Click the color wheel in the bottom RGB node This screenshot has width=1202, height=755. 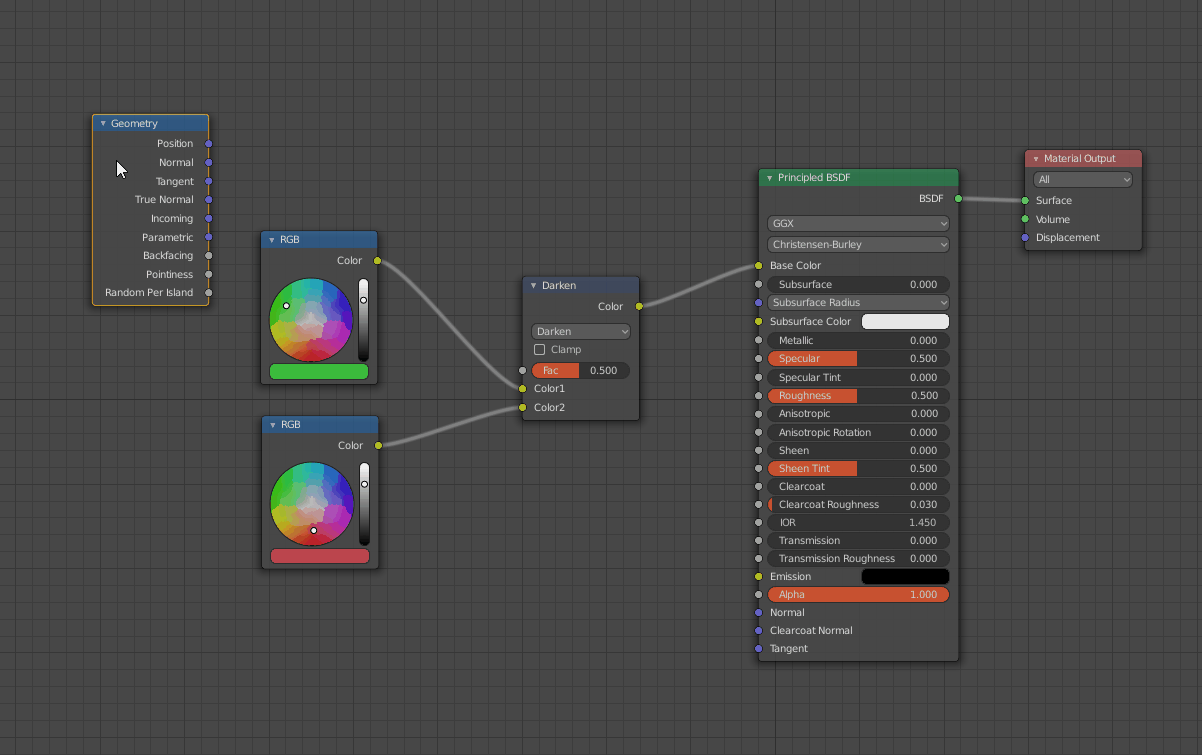(x=312, y=504)
